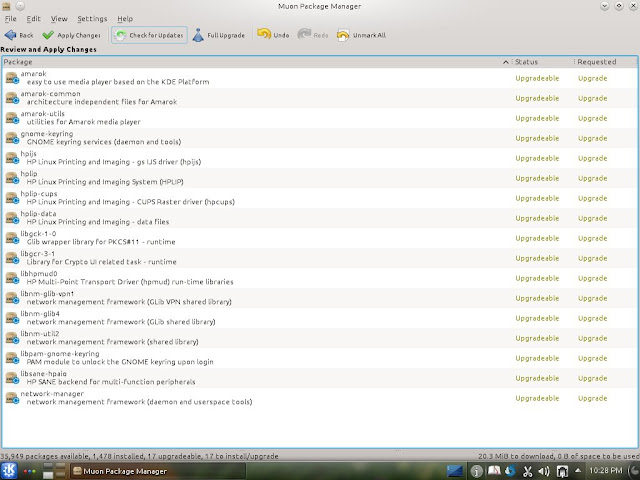Open the activities three-dots icon in panel
The height and width of the screenshot is (480, 640).
pyautogui.click(x=29, y=471)
